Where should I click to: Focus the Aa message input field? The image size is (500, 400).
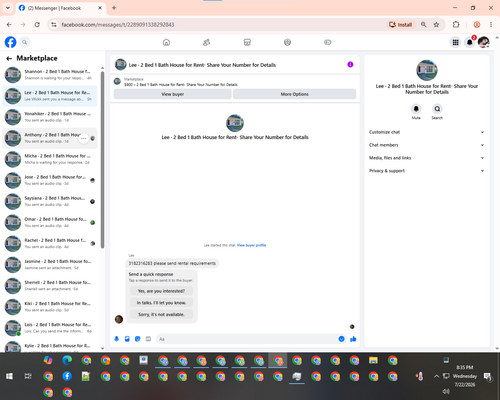point(247,339)
